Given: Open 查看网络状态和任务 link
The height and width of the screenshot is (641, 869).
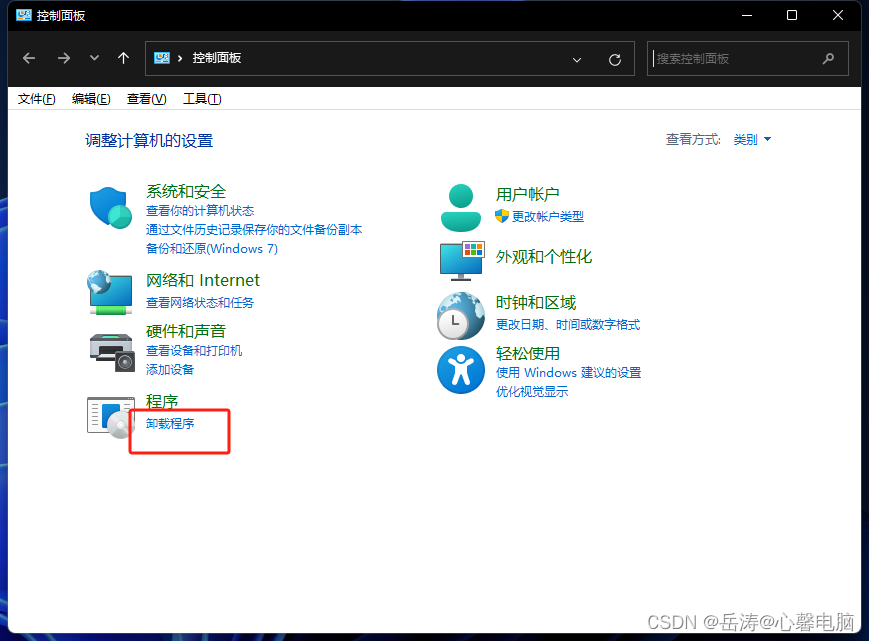Looking at the screenshot, I should [200, 302].
